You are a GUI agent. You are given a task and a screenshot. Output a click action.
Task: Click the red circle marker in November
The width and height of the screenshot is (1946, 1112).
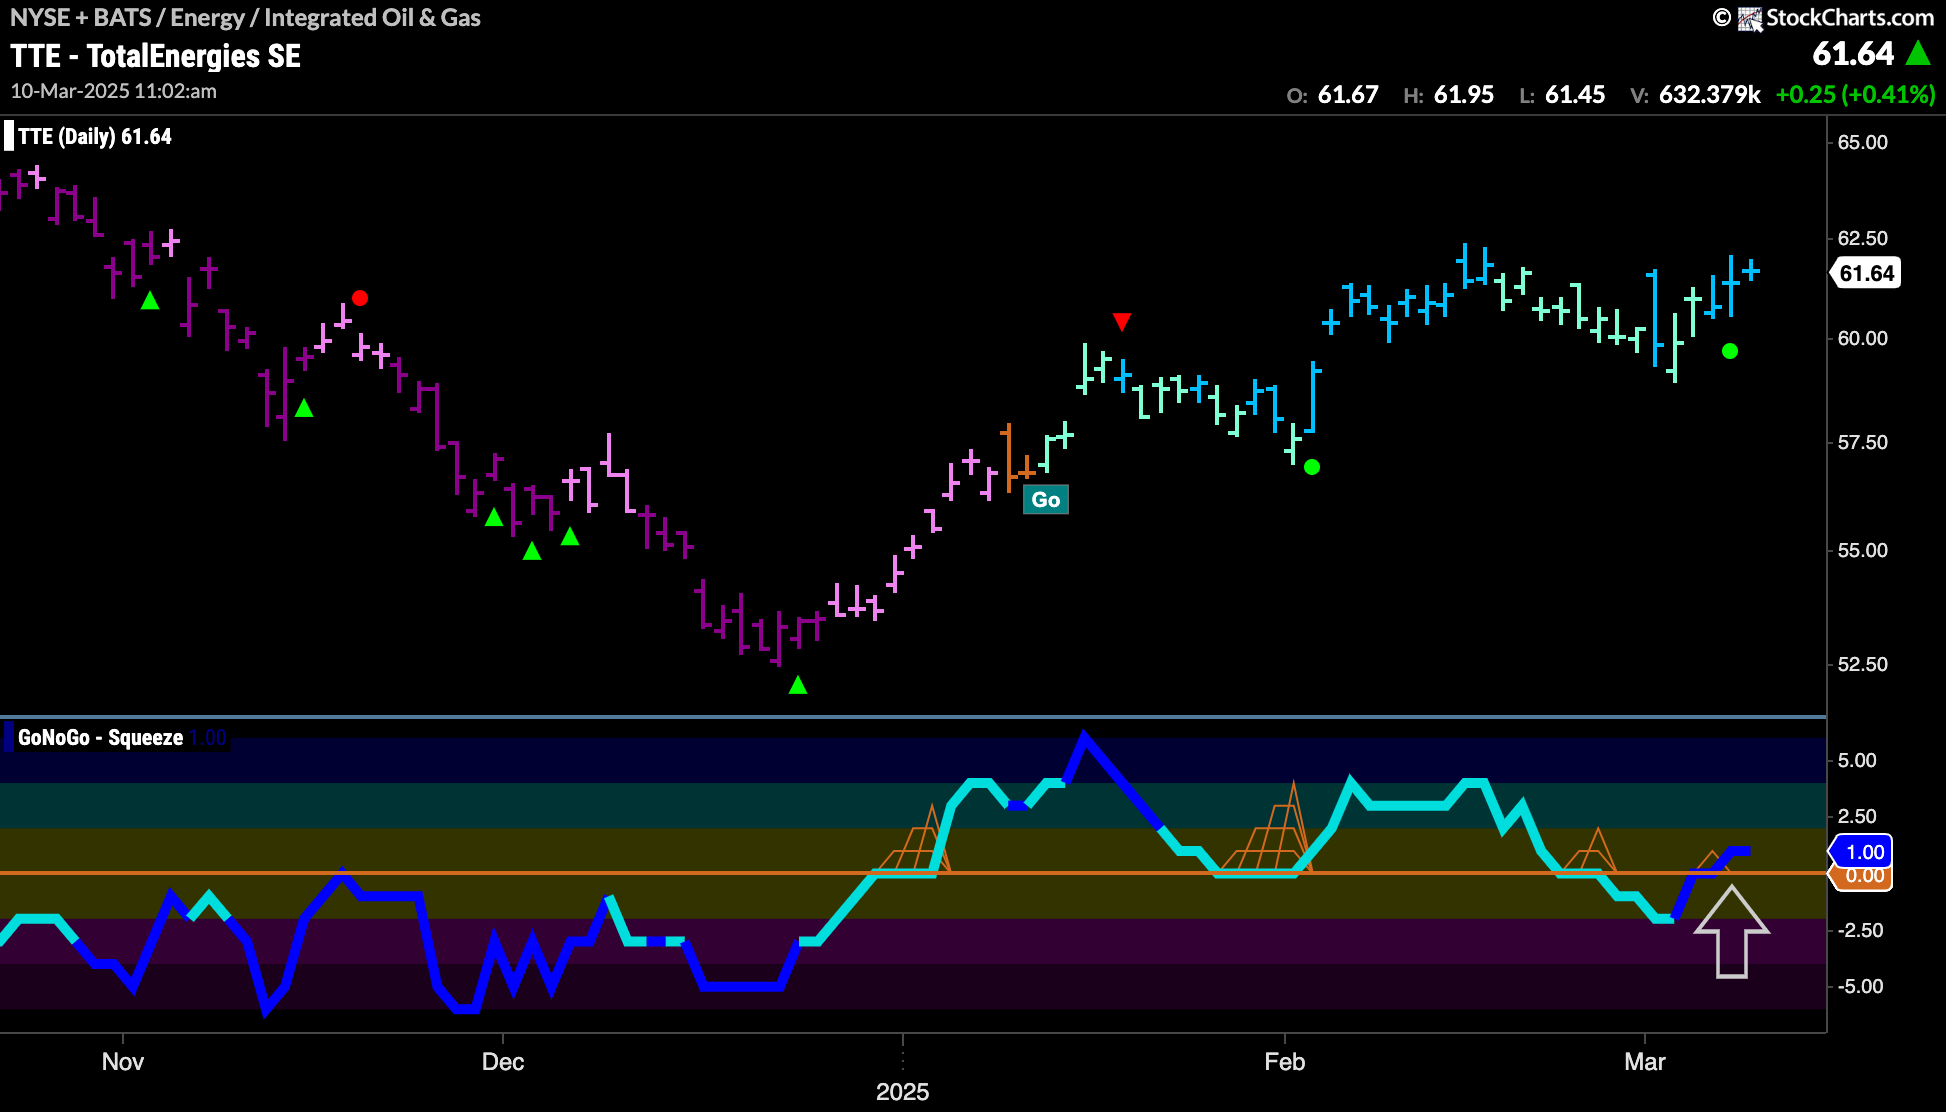click(360, 298)
